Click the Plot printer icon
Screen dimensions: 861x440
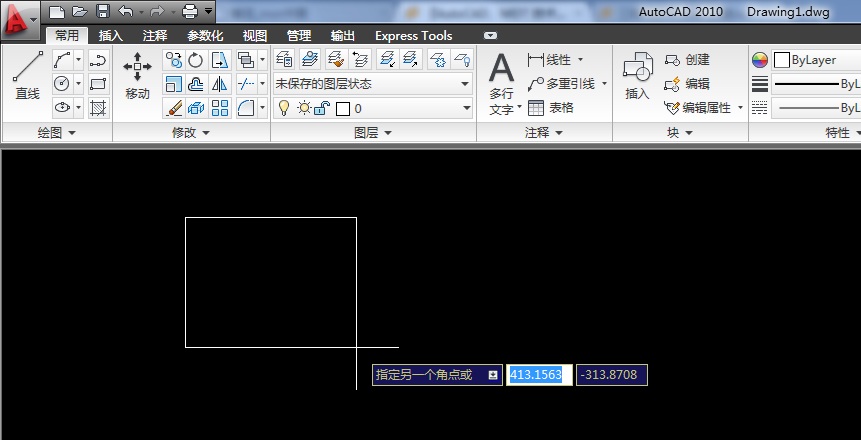tap(190, 11)
